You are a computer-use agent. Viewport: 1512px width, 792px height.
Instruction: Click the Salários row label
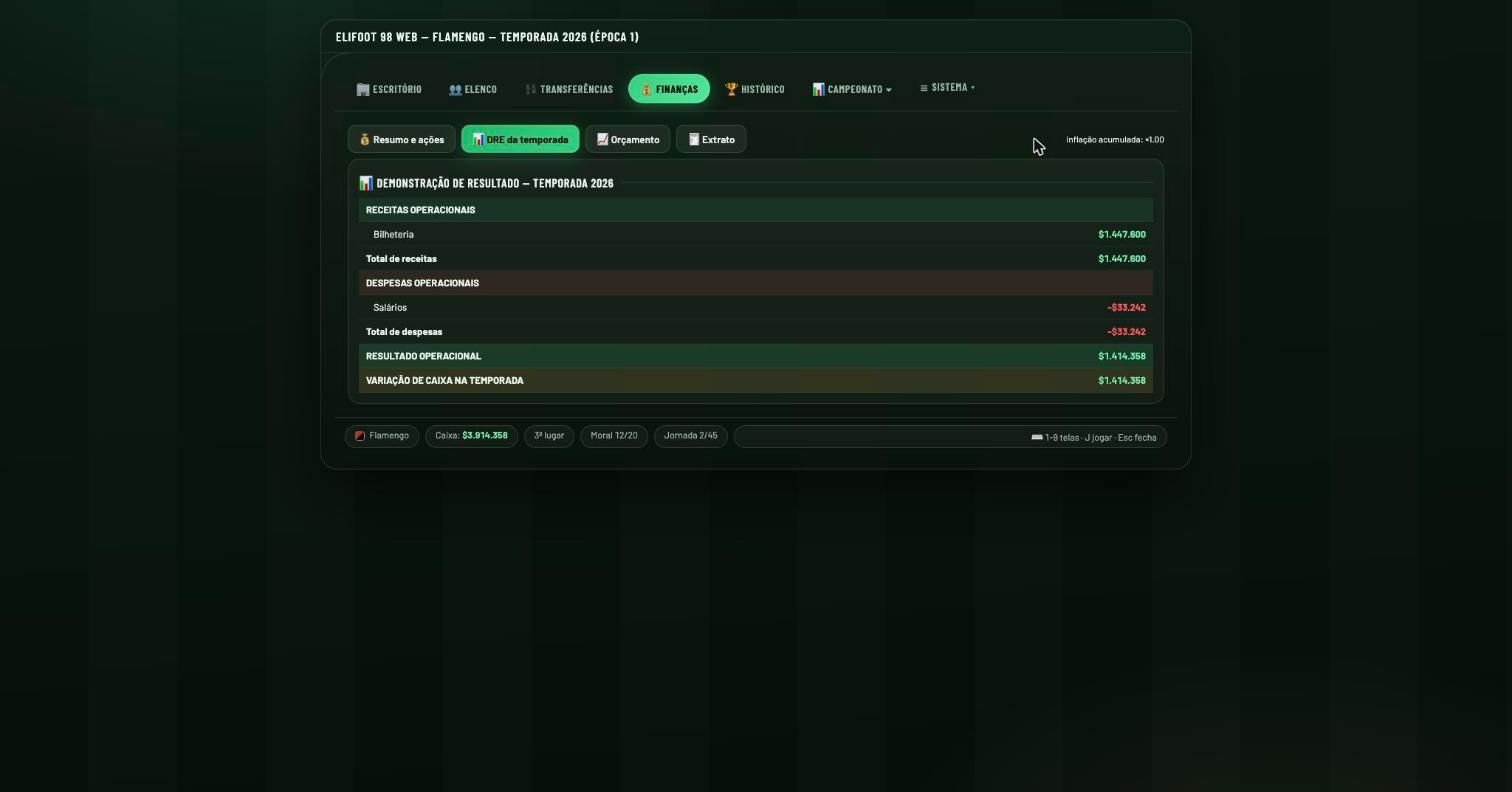[x=390, y=307]
